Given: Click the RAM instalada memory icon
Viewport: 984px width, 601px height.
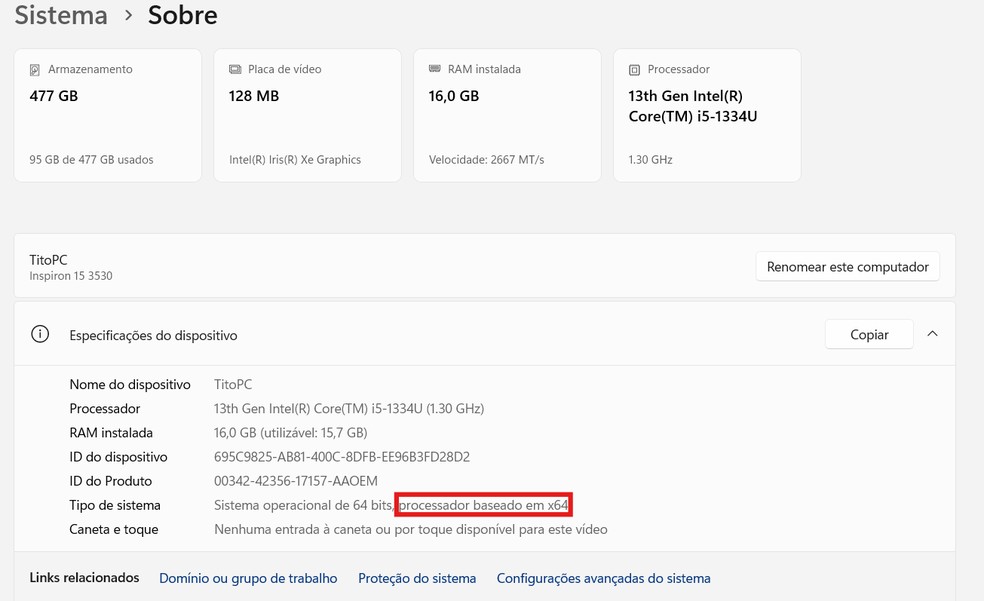Looking at the screenshot, I should pos(433,69).
